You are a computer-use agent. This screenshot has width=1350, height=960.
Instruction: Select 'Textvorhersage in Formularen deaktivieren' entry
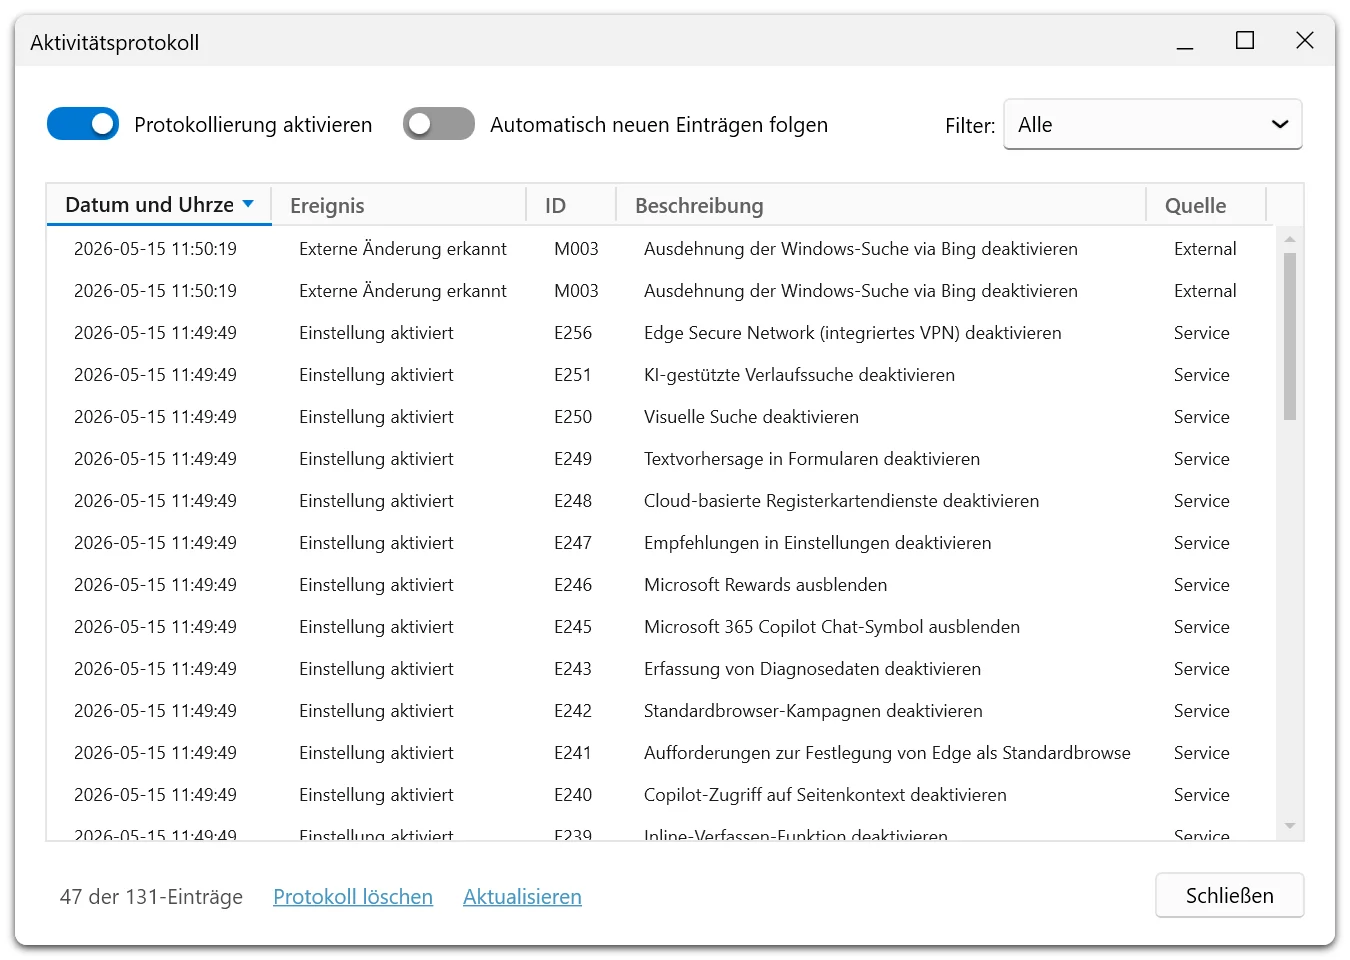pos(812,459)
